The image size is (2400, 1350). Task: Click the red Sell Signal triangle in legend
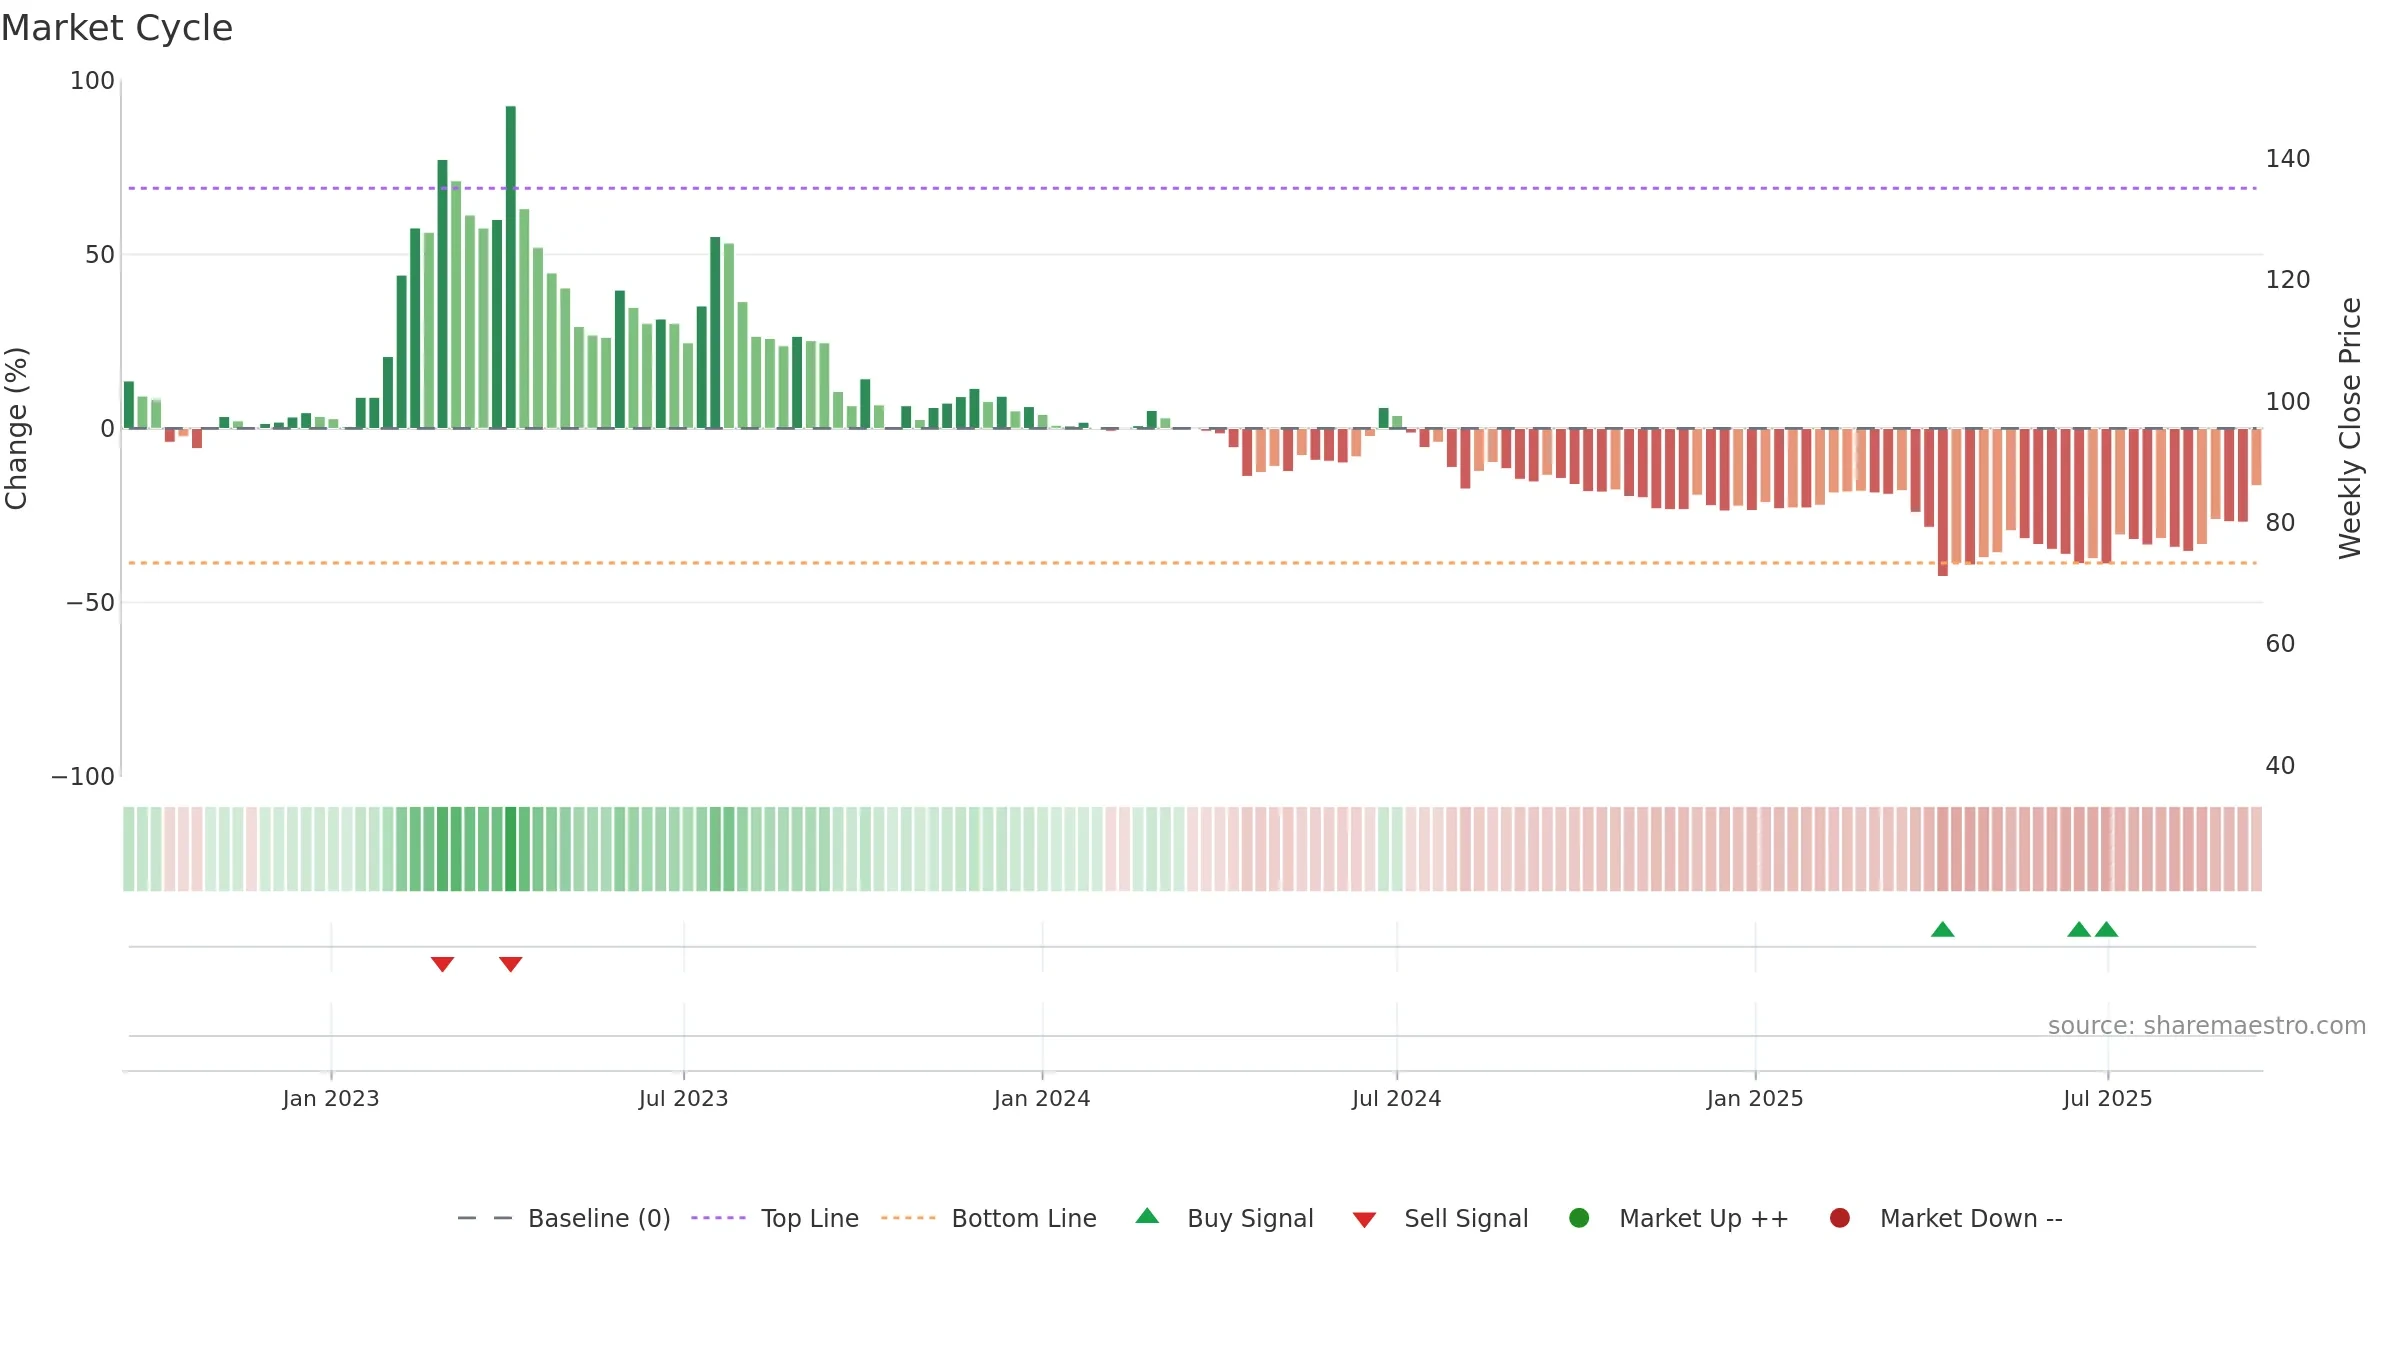1364,1220
